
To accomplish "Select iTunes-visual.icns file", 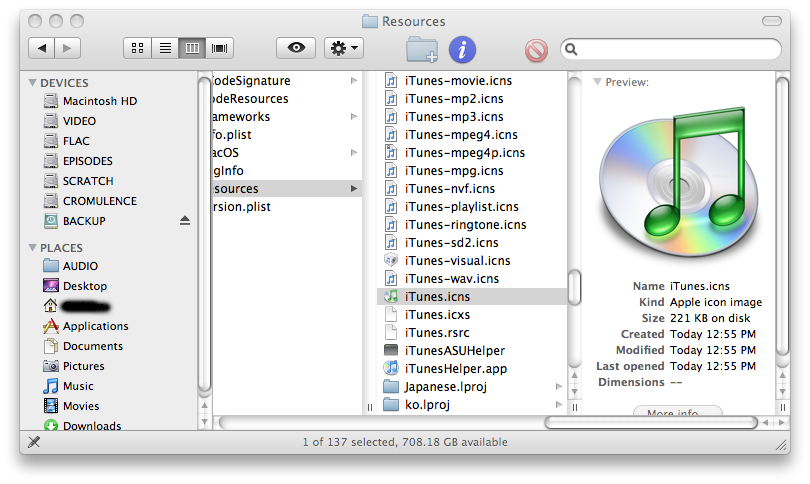I will (472, 260).
